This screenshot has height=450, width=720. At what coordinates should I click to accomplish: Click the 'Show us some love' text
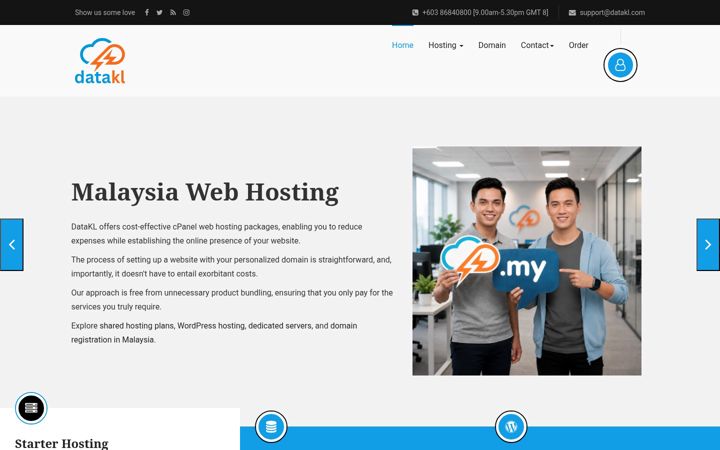pyautogui.click(x=105, y=12)
